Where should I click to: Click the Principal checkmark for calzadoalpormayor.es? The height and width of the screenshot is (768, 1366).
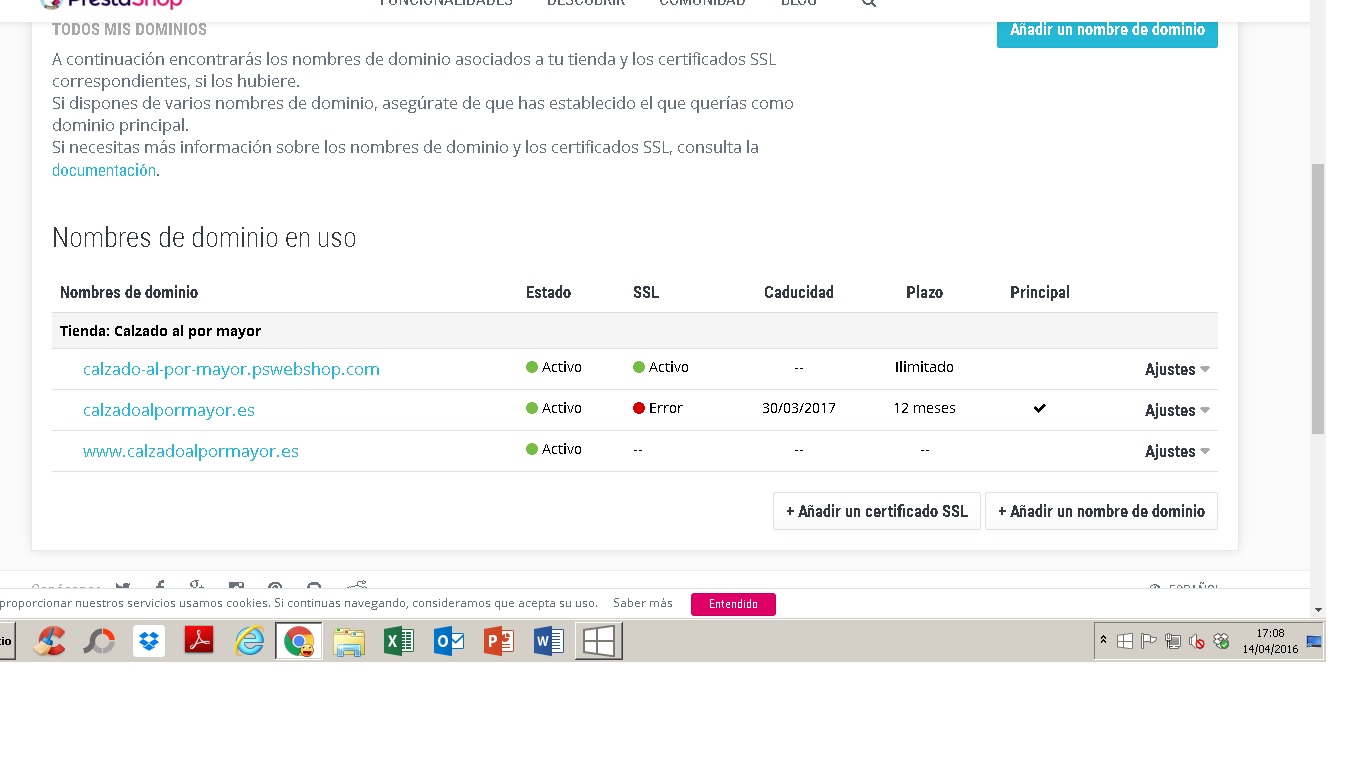[1040, 408]
